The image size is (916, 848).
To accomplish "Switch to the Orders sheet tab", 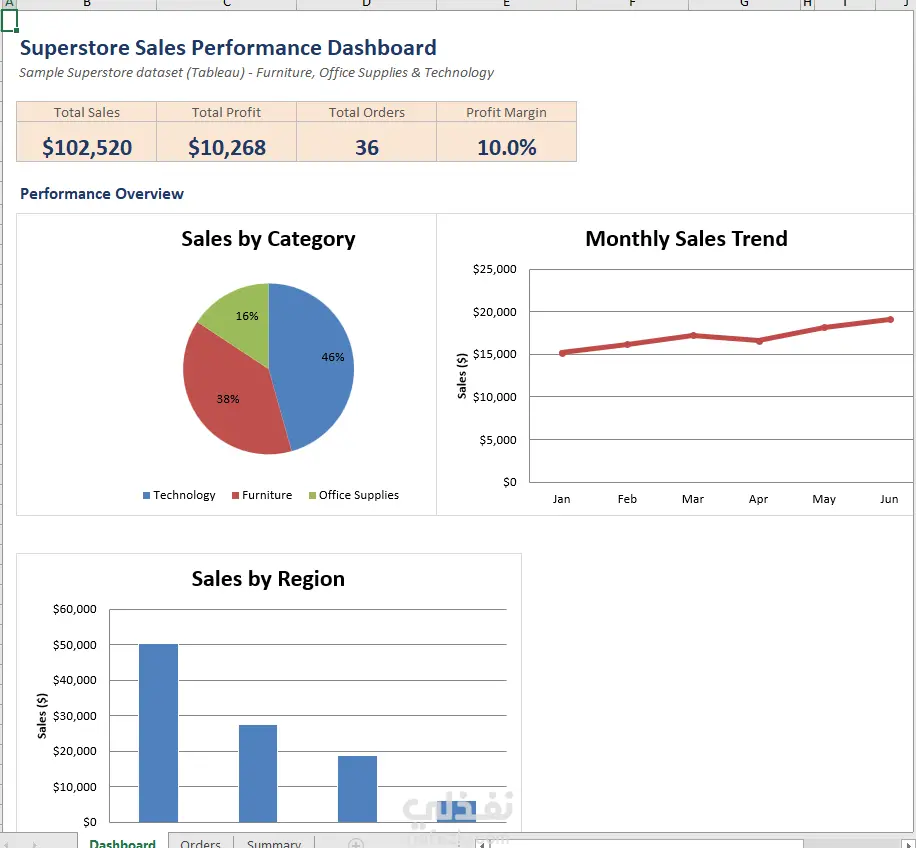I will pyautogui.click(x=200, y=843).
